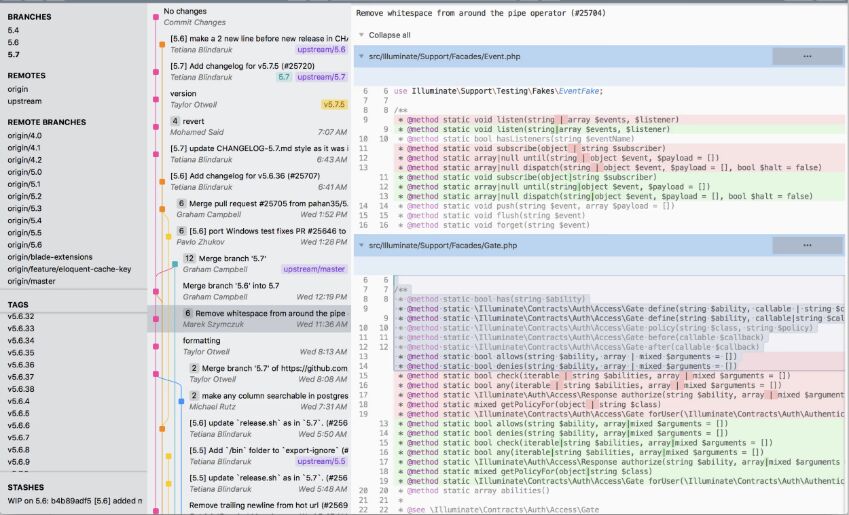Click the changed-files count badge on revert commit

tap(175, 121)
